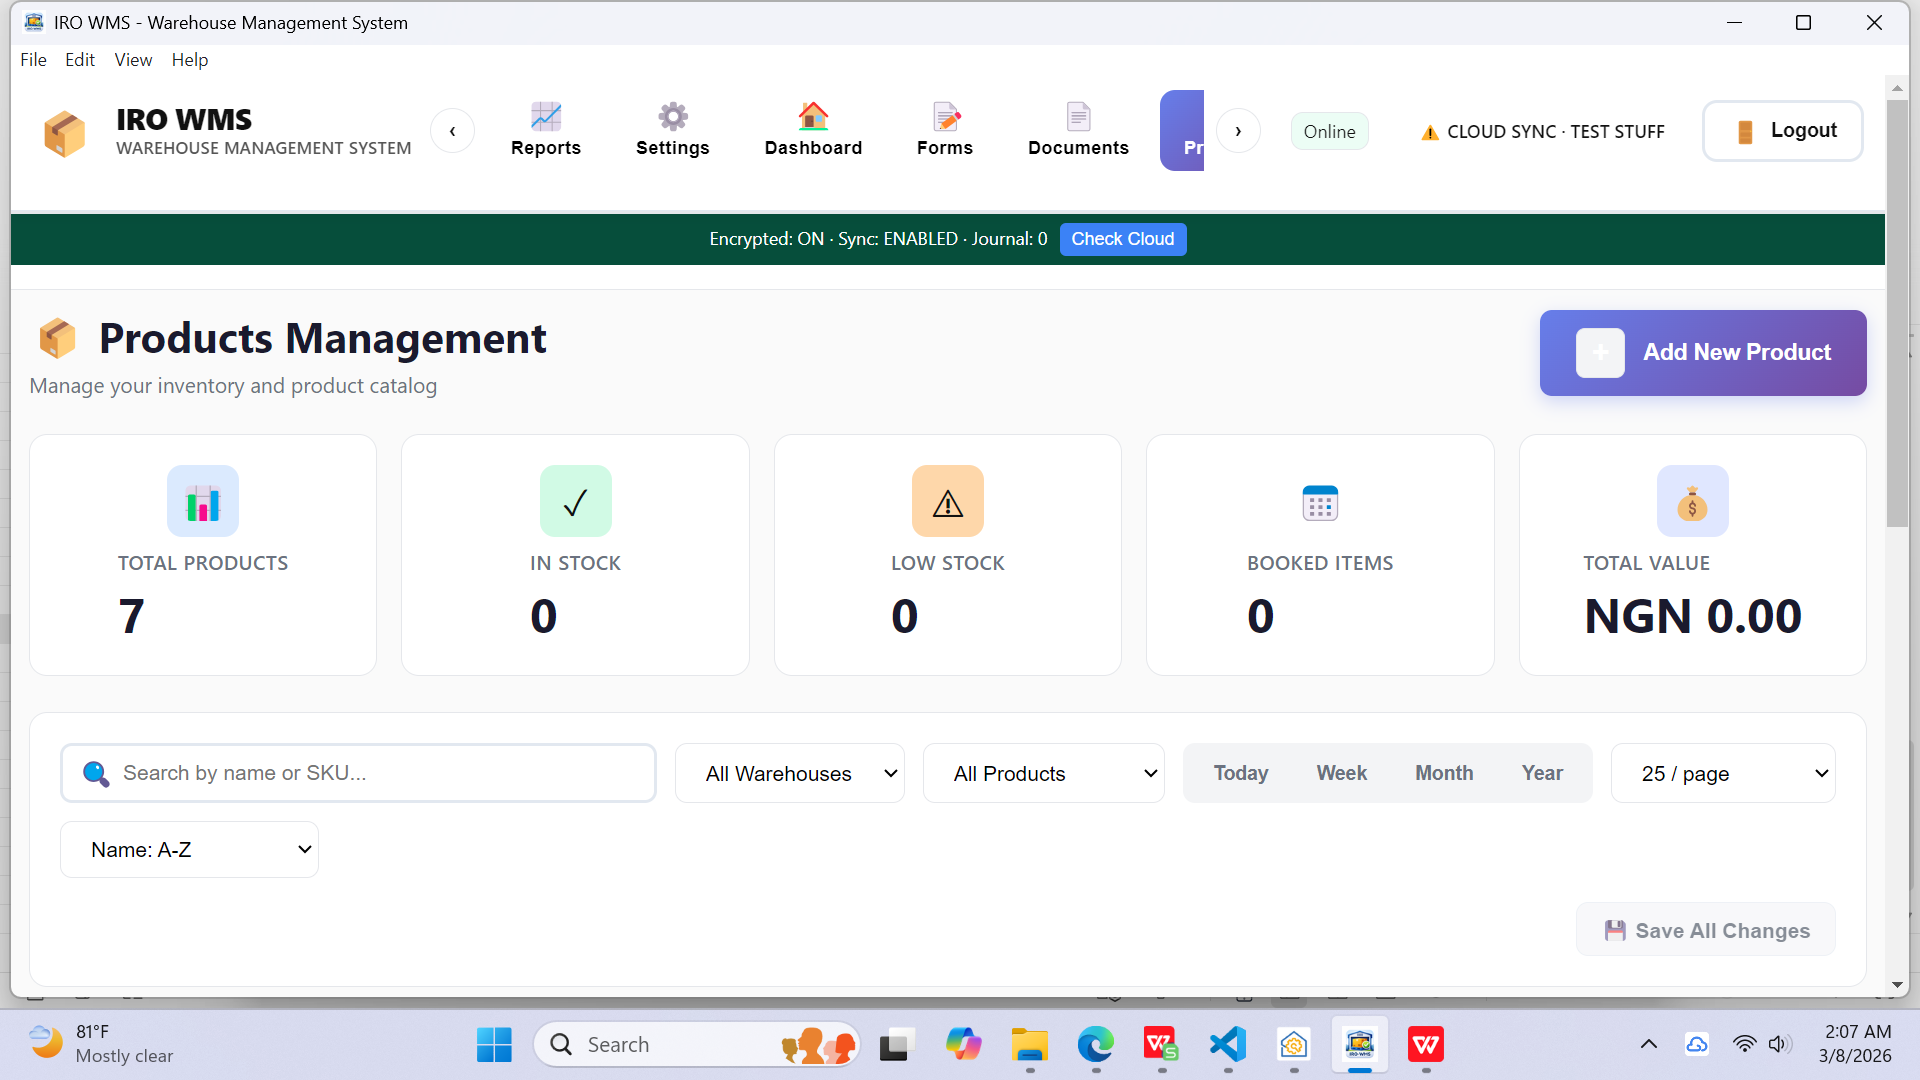Click the Booked Items calendar icon
Screen dimensions: 1920x1080
(1320, 502)
